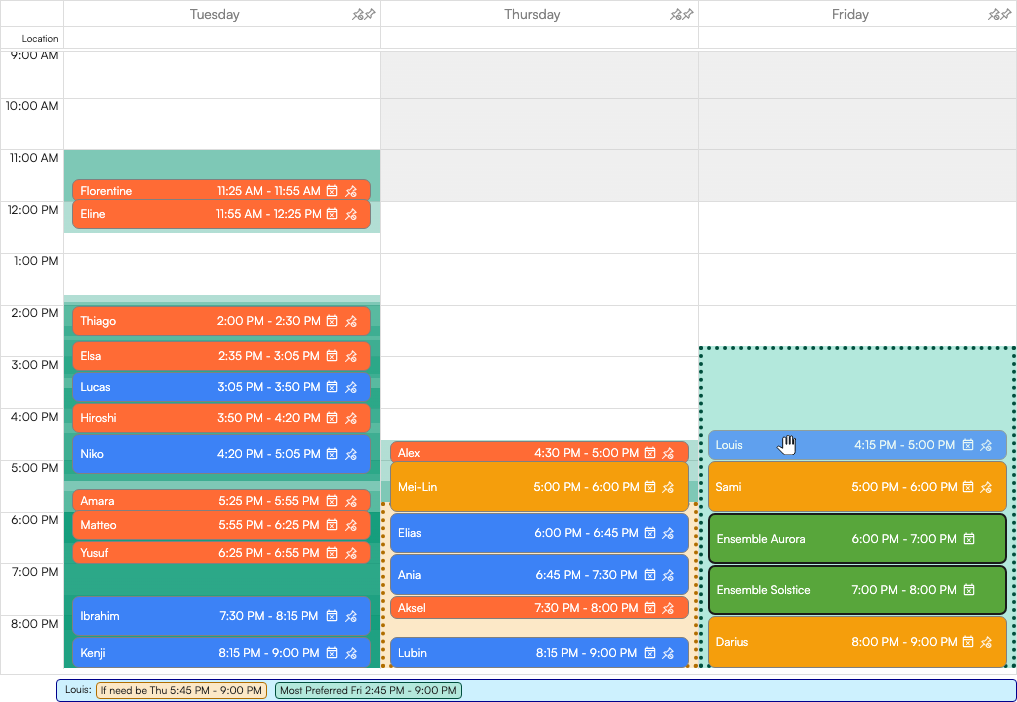Click the unpin-all icon in the Friday header

tap(993, 14)
